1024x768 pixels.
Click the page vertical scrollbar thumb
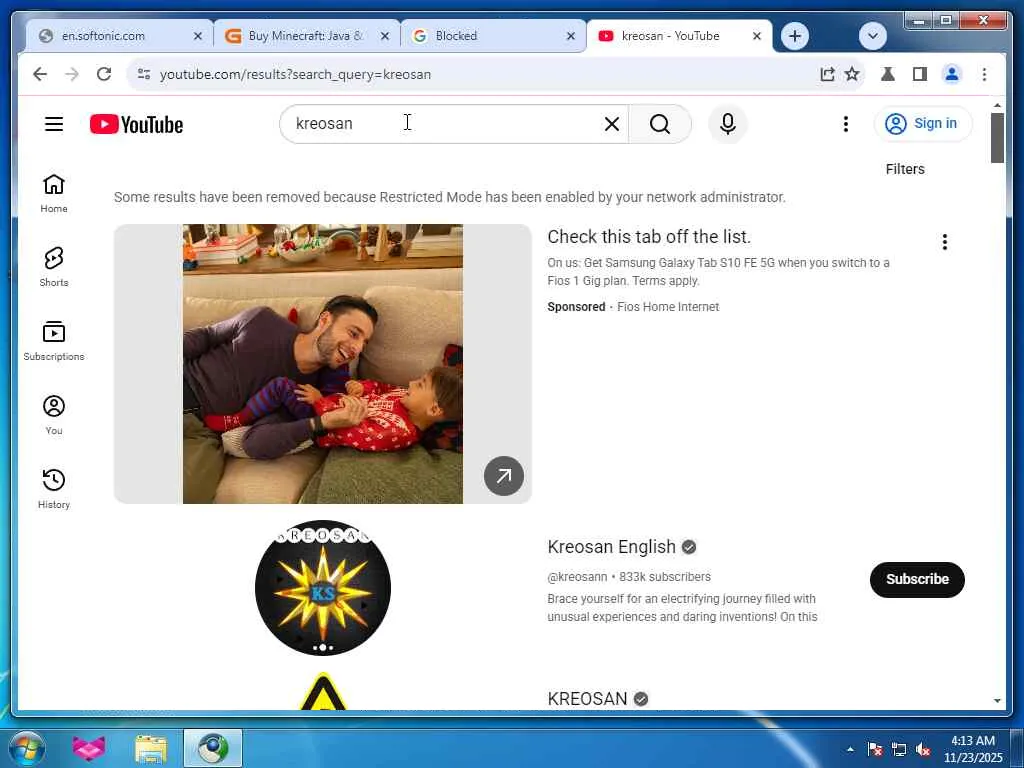[x=997, y=138]
